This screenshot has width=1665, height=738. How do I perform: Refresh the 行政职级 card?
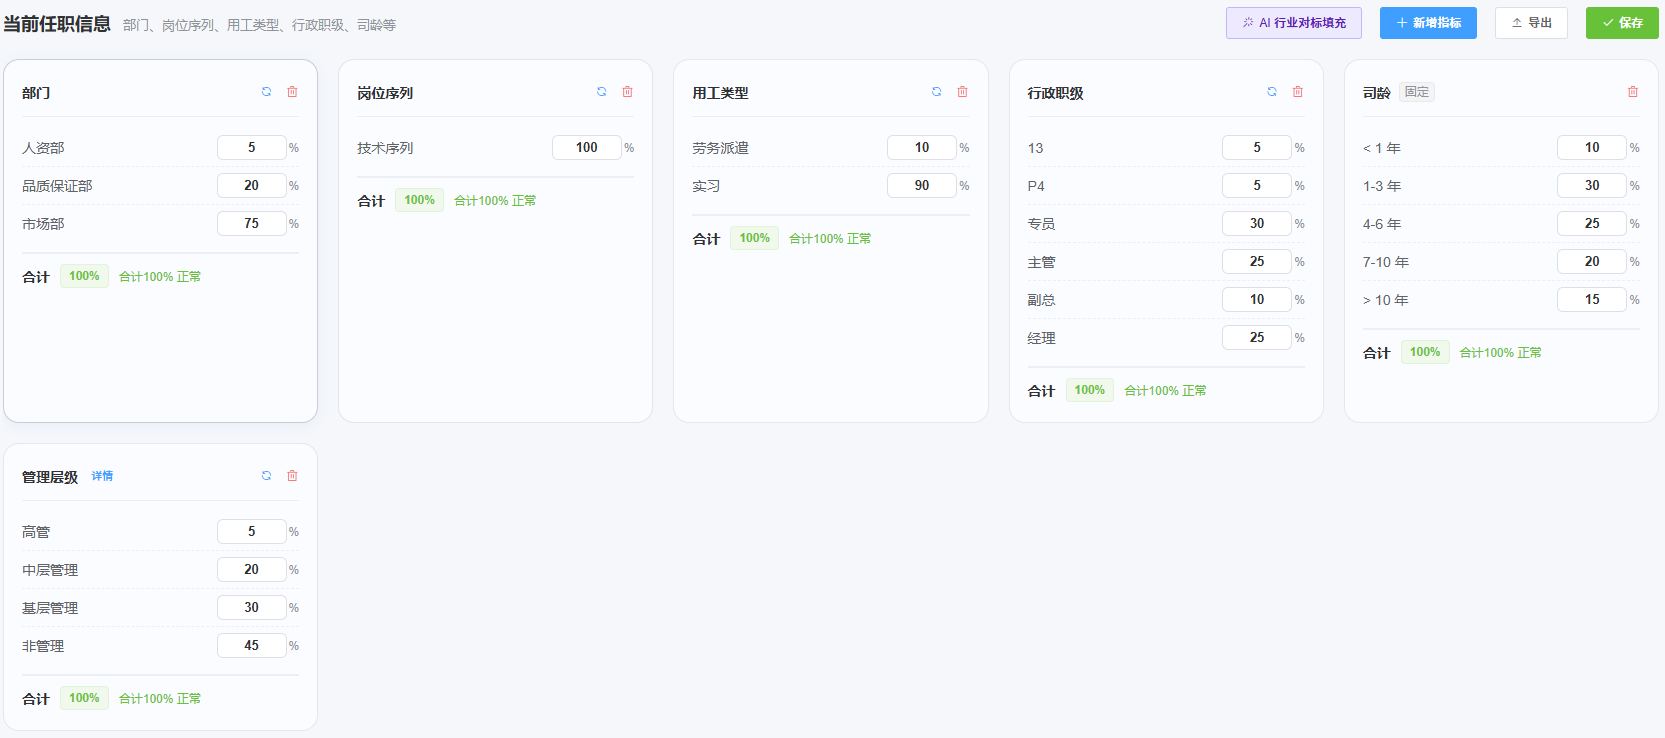pyautogui.click(x=1272, y=92)
